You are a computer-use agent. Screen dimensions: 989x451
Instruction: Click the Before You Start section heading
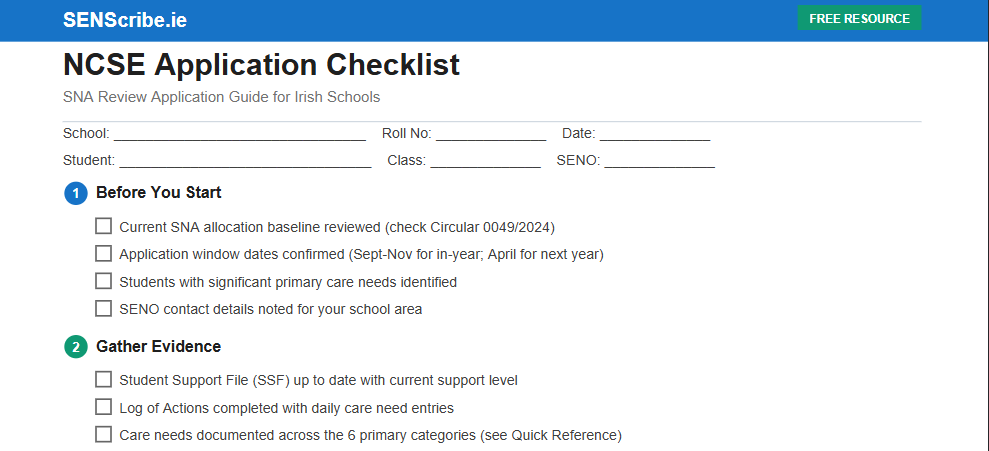coord(158,193)
